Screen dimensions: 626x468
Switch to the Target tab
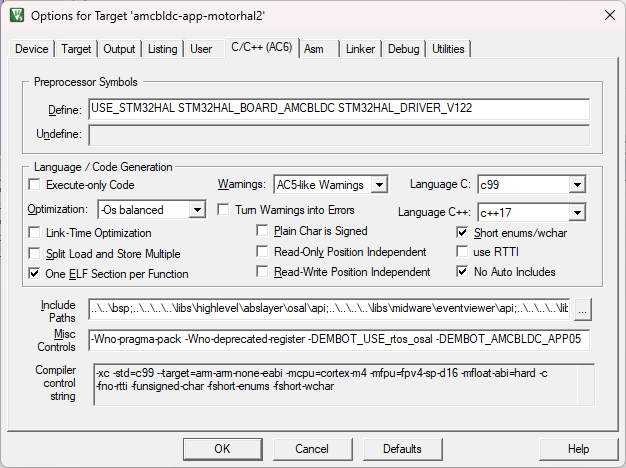coord(76,49)
